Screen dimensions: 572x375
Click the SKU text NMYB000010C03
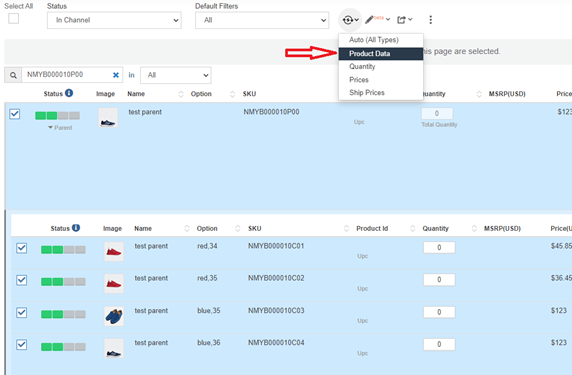coord(276,310)
